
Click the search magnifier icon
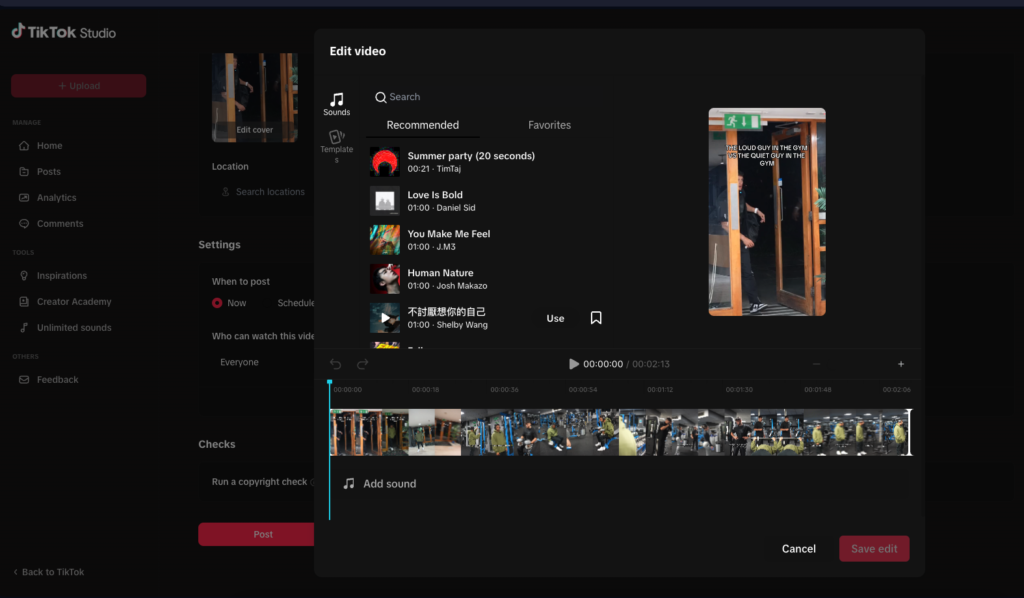(x=380, y=97)
